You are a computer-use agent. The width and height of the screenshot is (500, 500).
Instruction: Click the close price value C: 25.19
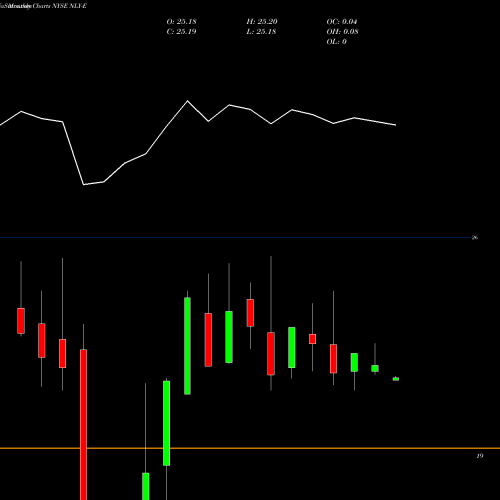coord(181,32)
